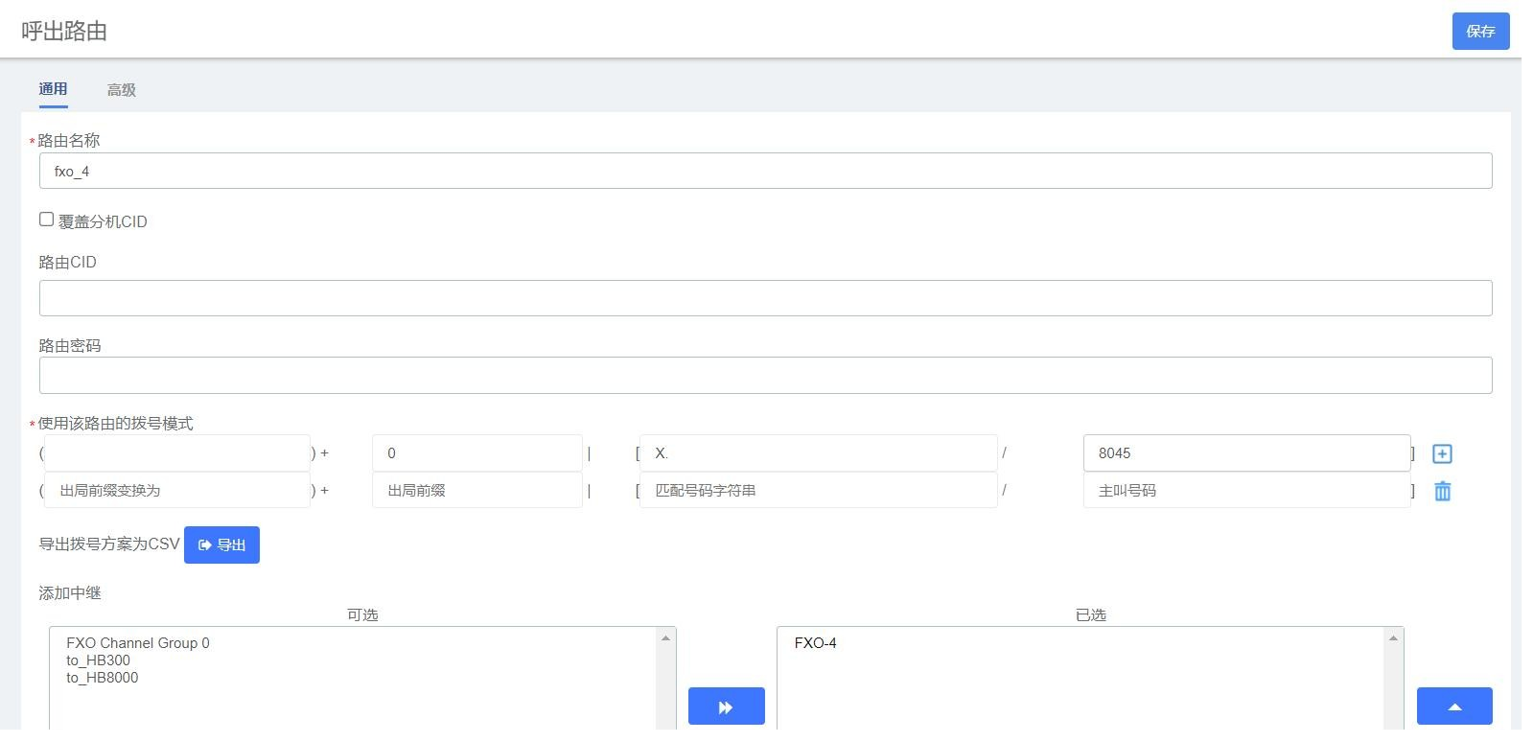Select FXO Channel Group 0 in available list
1522x730 pixels.
pos(138,643)
